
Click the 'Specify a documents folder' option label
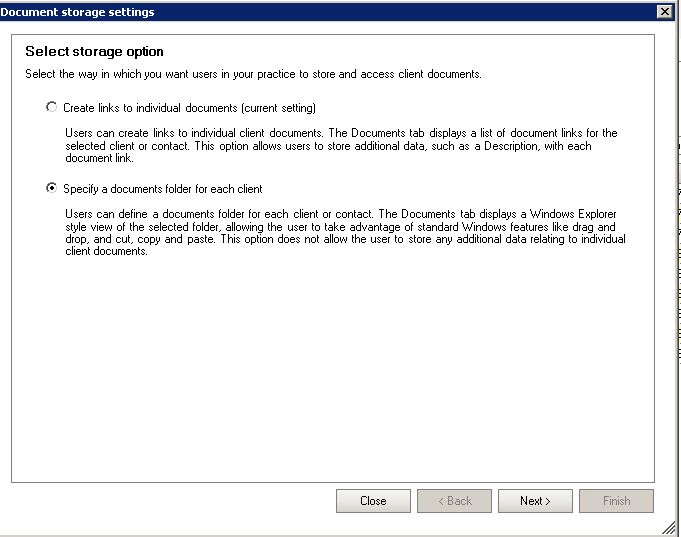coord(162,188)
